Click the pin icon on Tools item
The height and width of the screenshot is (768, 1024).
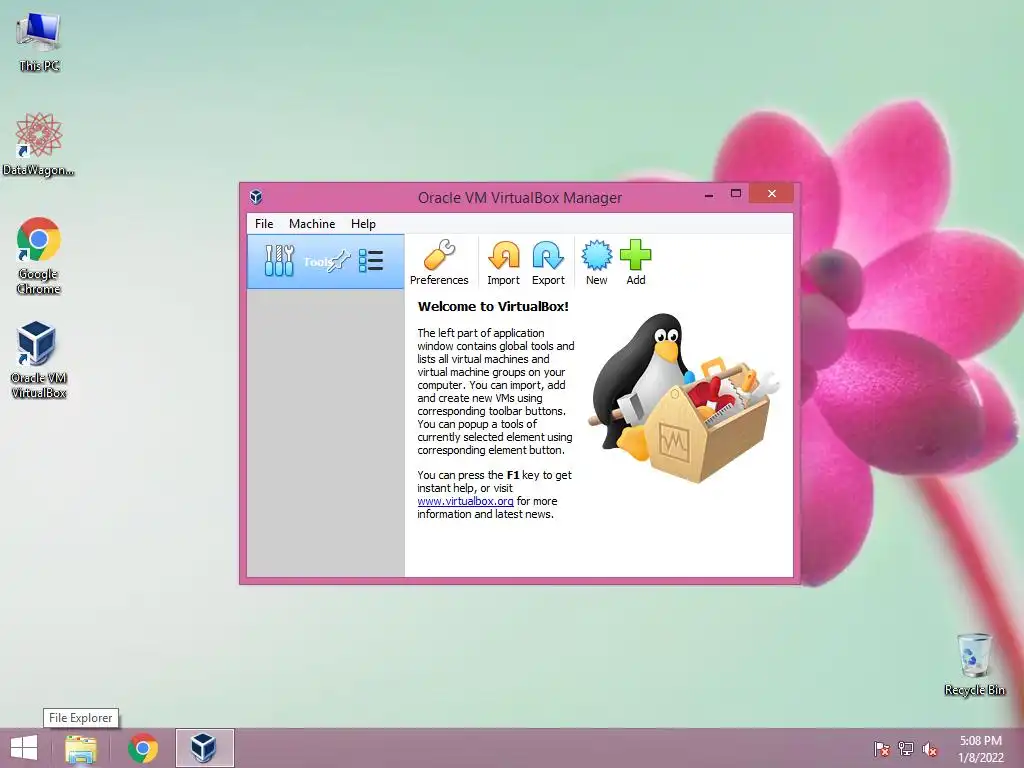pyautogui.click(x=339, y=261)
